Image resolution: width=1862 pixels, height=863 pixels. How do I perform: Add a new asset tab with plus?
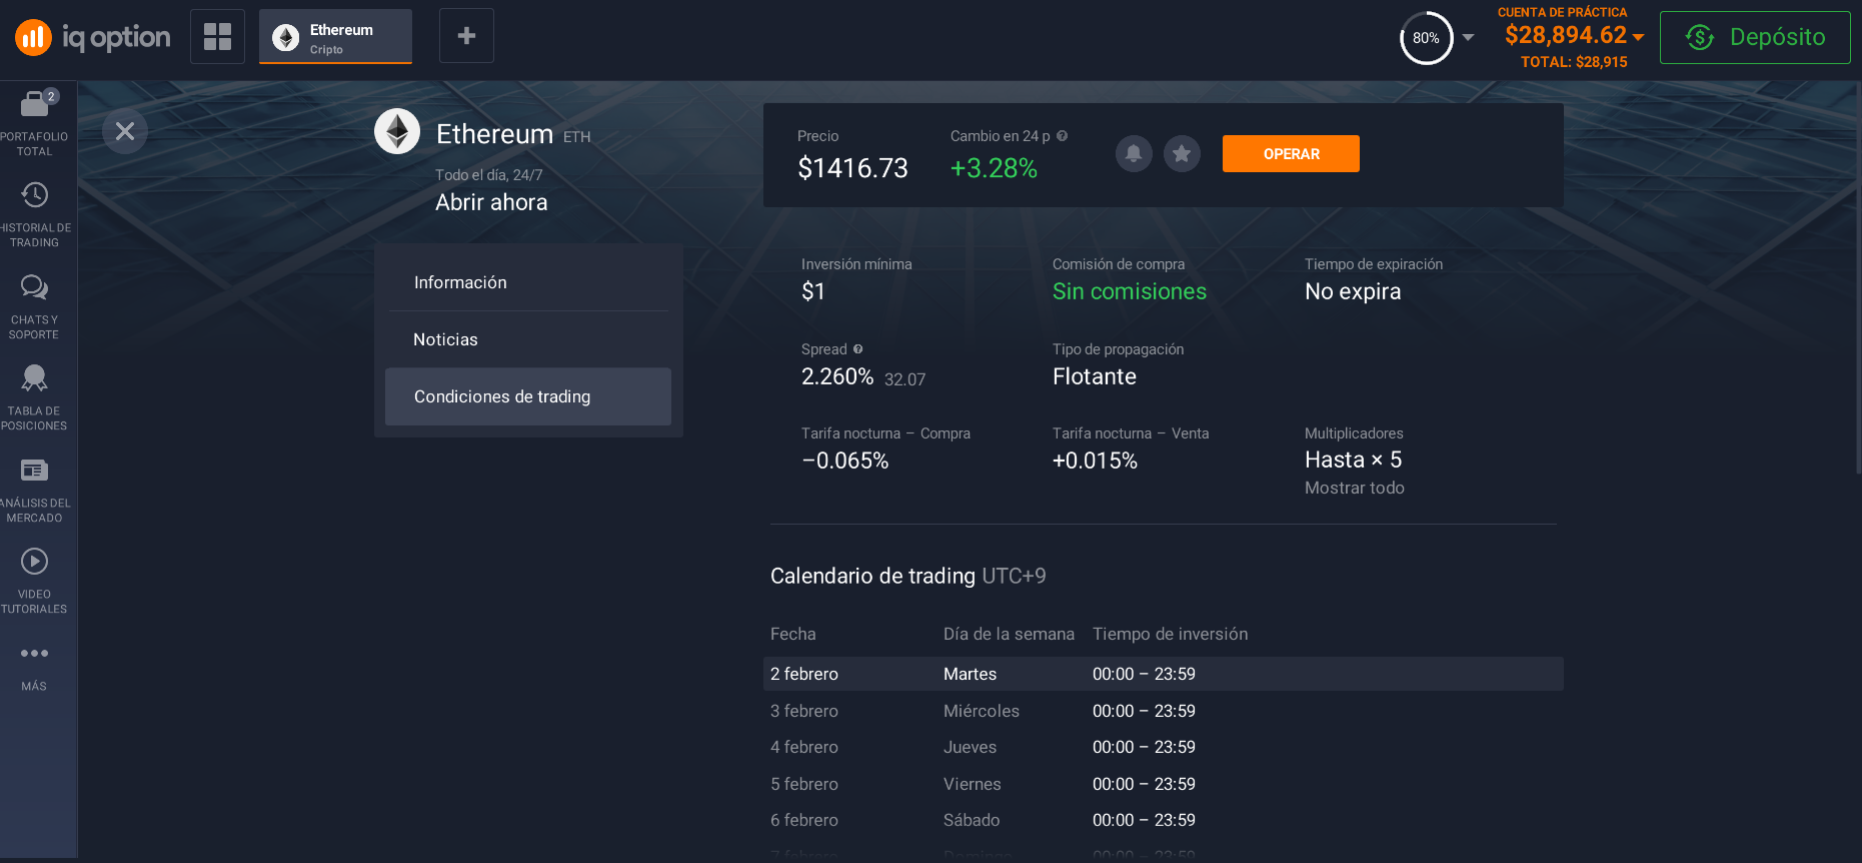point(466,37)
